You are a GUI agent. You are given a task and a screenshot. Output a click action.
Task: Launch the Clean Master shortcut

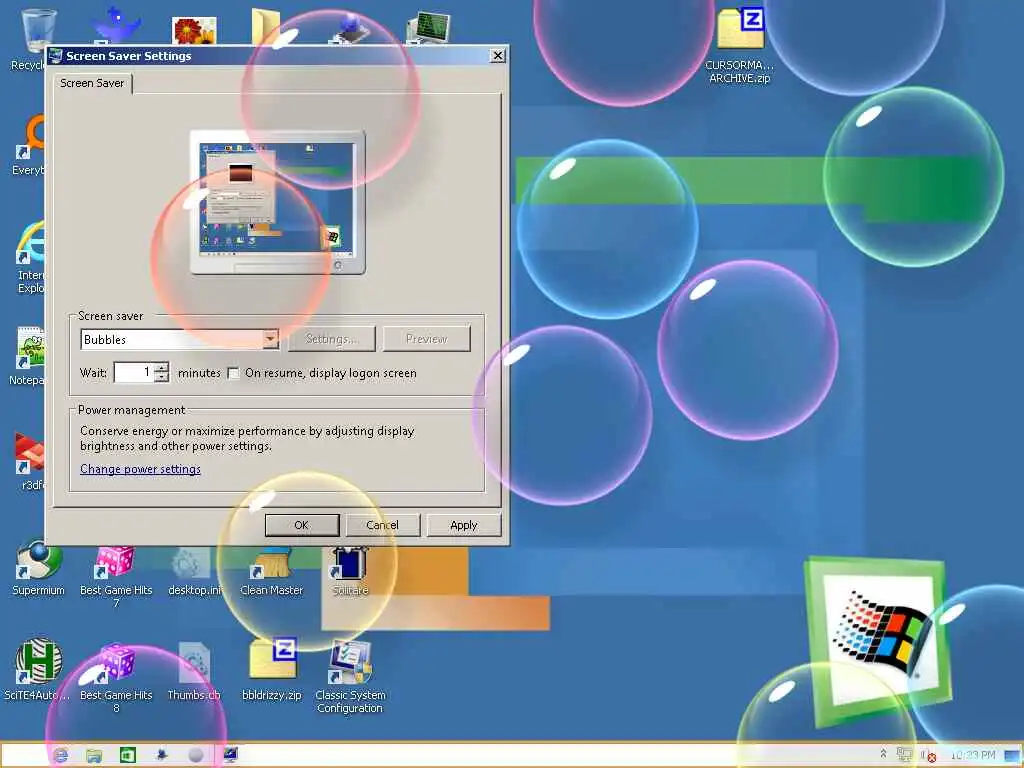click(272, 571)
